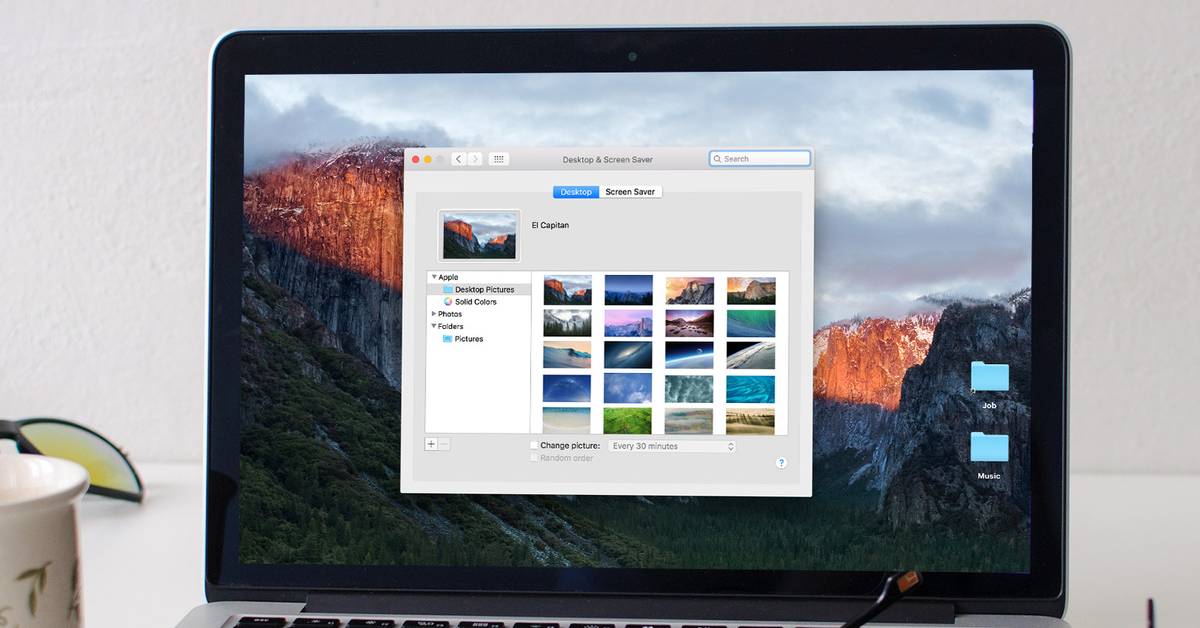Click inside the Search field
The height and width of the screenshot is (628, 1200).
(x=760, y=159)
